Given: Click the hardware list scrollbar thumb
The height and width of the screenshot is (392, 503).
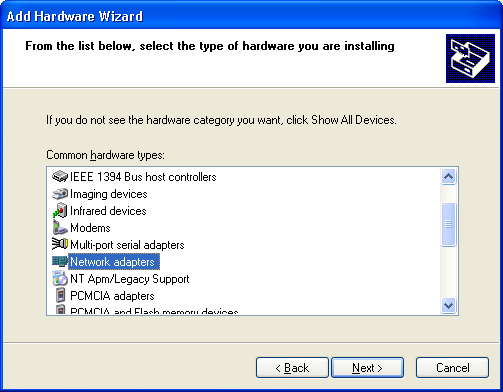Looking at the screenshot, I should [x=448, y=224].
